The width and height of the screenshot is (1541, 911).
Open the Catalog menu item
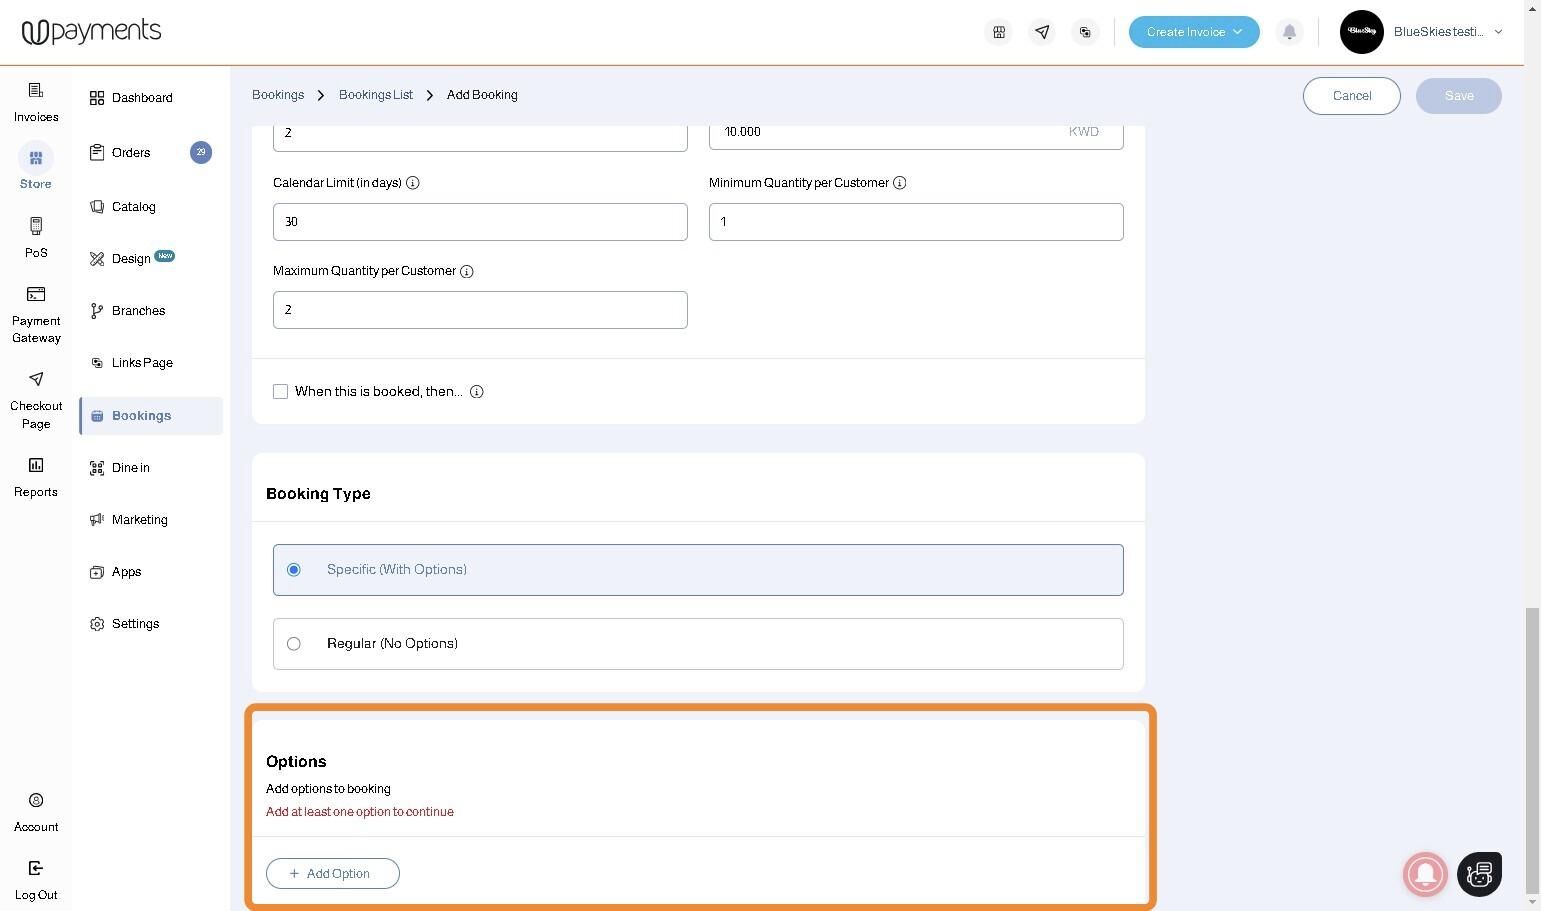coord(133,207)
